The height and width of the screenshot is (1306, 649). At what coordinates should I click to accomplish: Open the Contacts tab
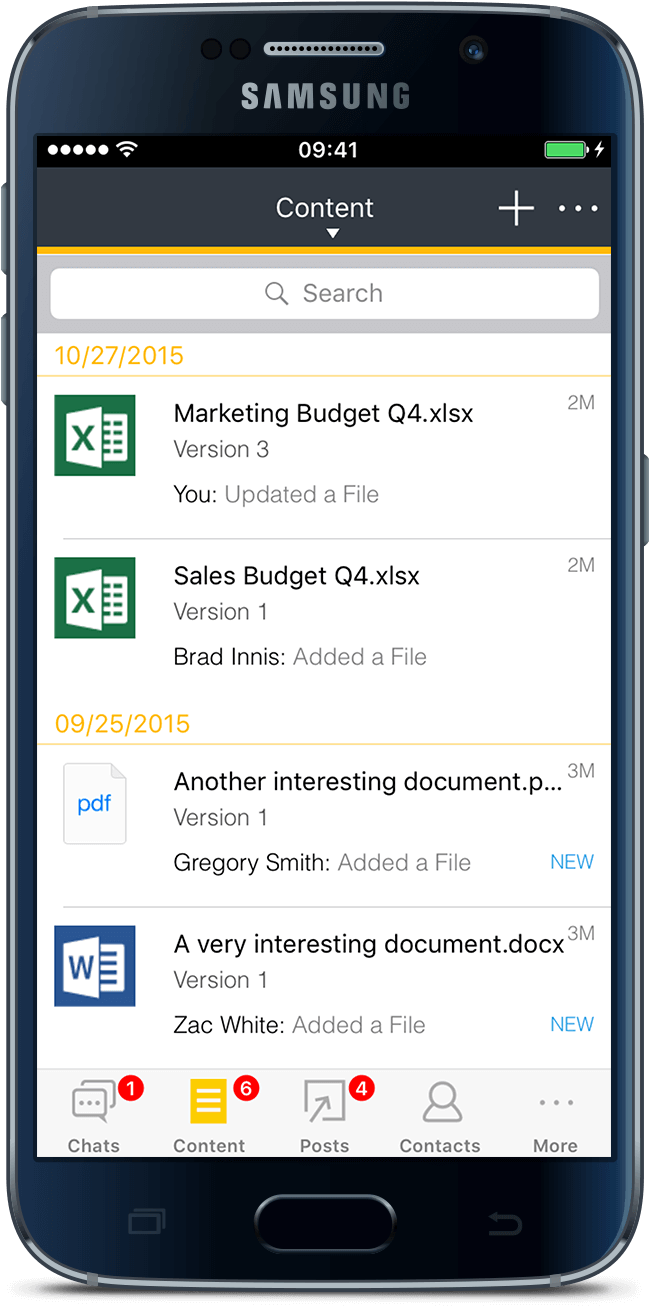pyautogui.click(x=440, y=1116)
